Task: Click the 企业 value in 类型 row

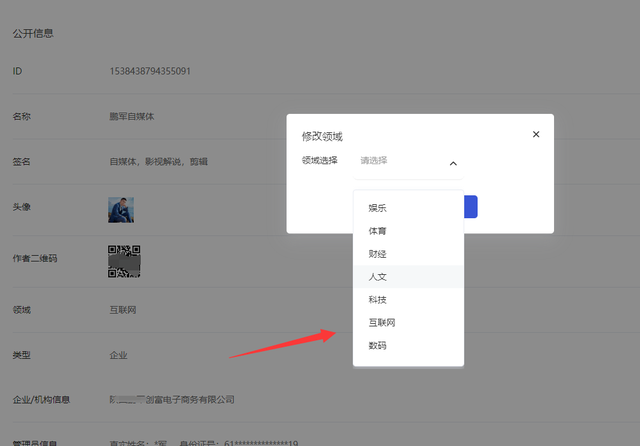Action: pyautogui.click(x=119, y=355)
